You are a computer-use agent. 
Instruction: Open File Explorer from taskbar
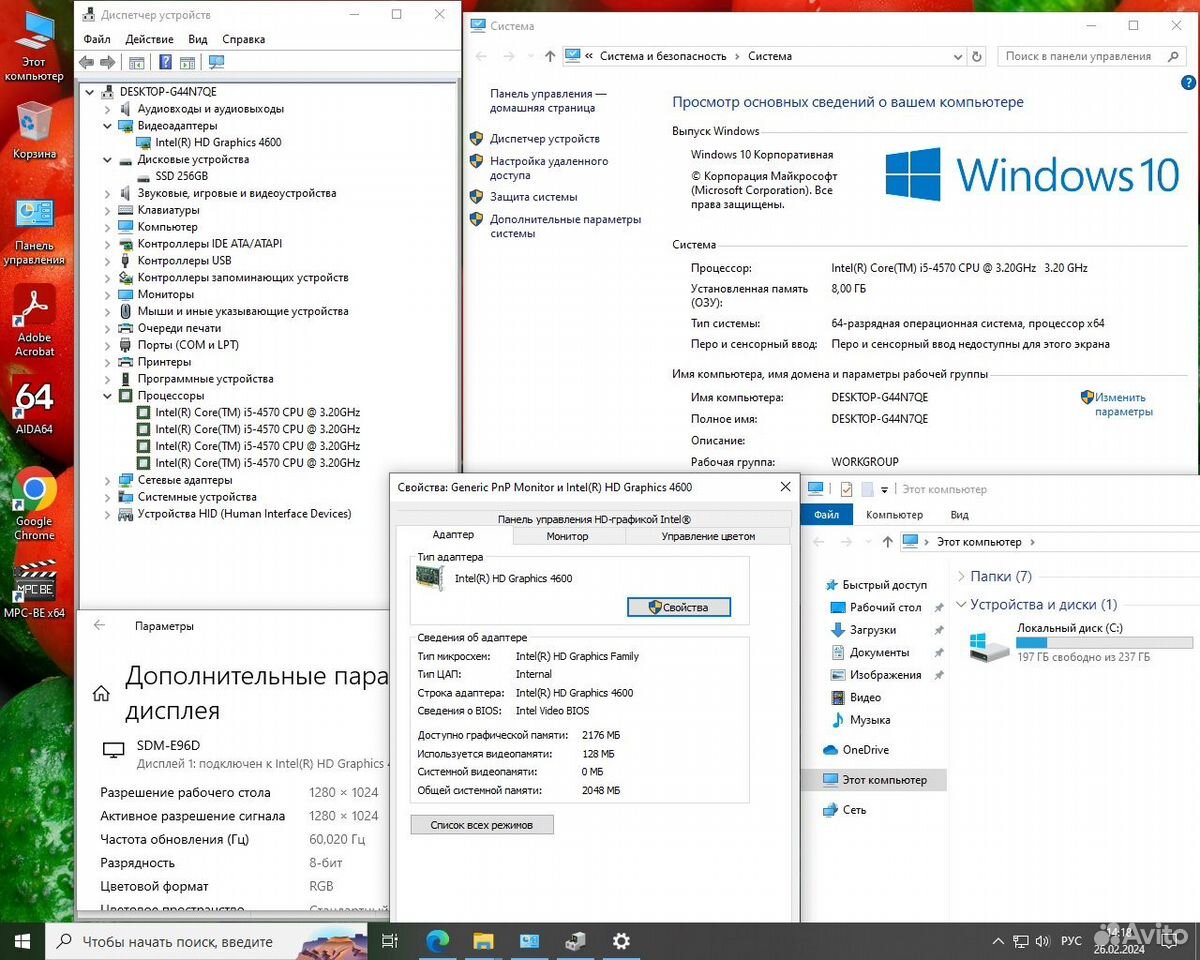(483, 941)
